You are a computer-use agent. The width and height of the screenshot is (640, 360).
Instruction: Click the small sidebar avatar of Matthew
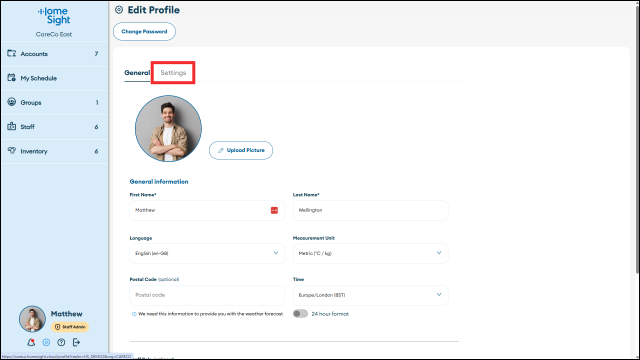32,319
